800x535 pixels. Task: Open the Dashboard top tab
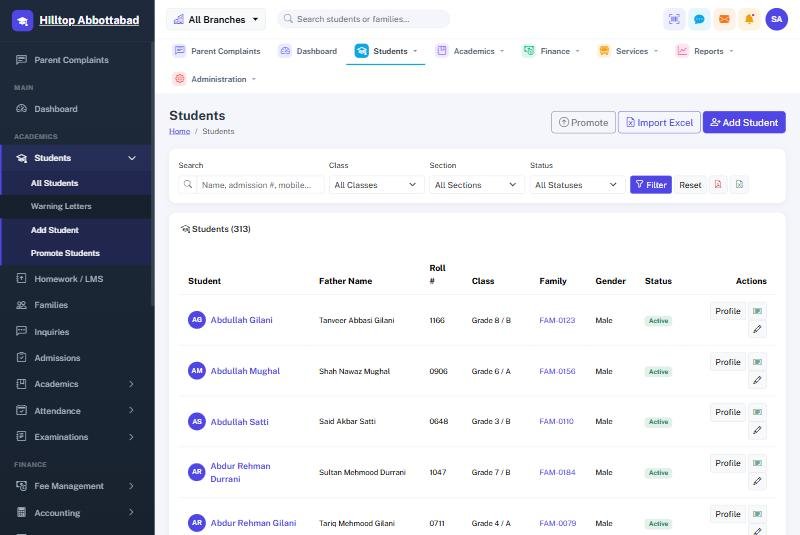point(308,51)
